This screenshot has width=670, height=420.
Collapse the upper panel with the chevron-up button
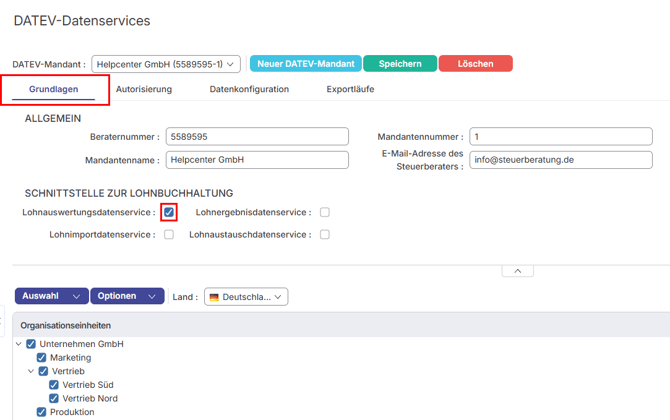pos(517,271)
